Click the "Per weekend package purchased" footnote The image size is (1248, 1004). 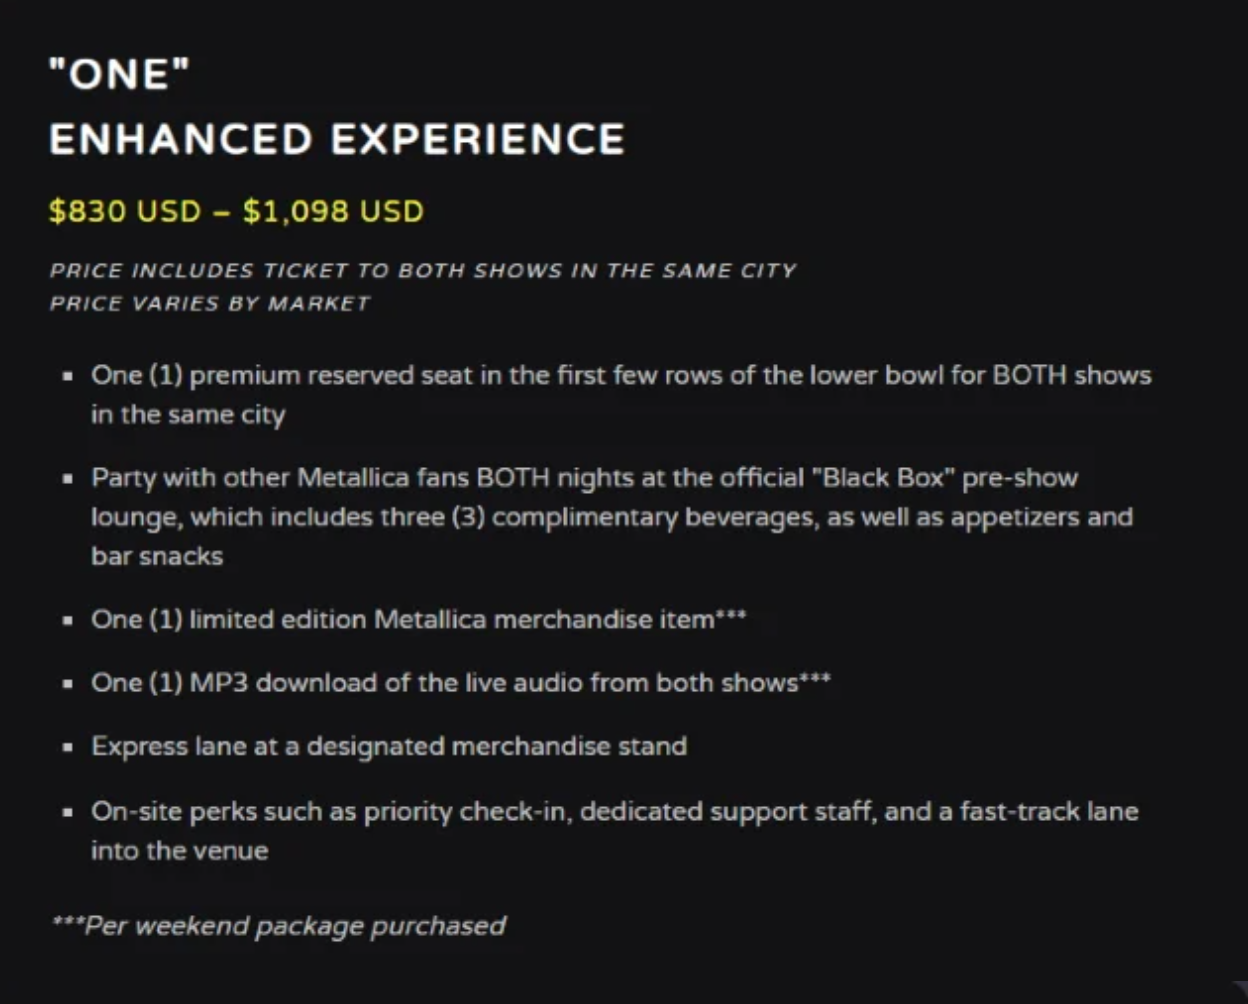point(278,926)
